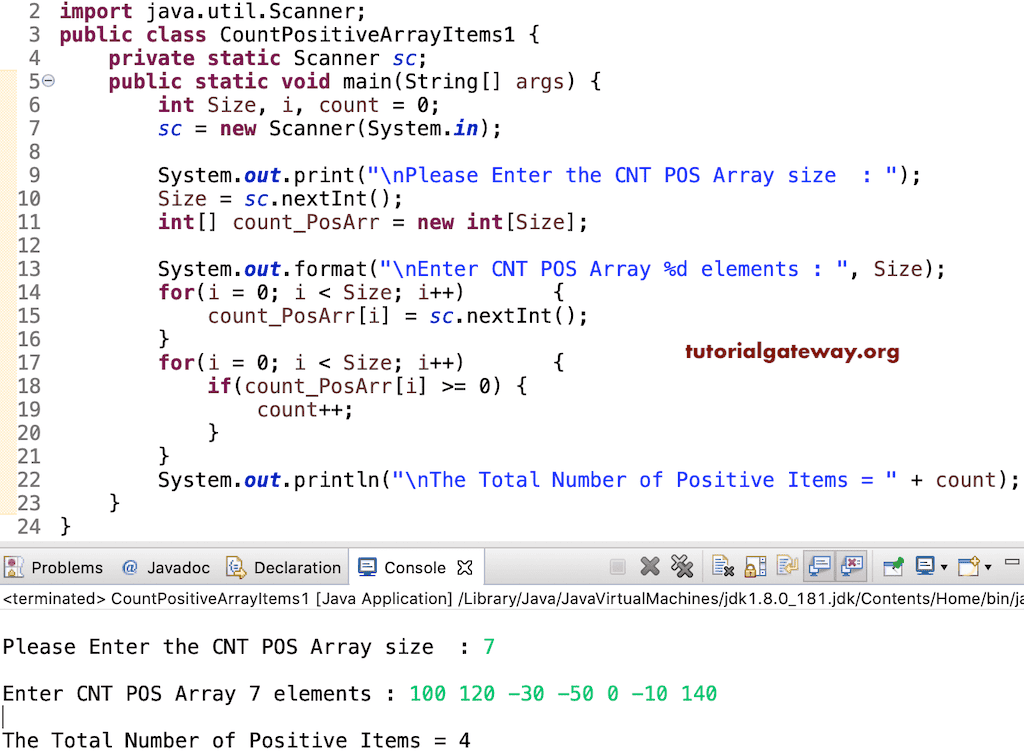
Task: Click the tutorialgateway.org watermark
Action: (791, 353)
